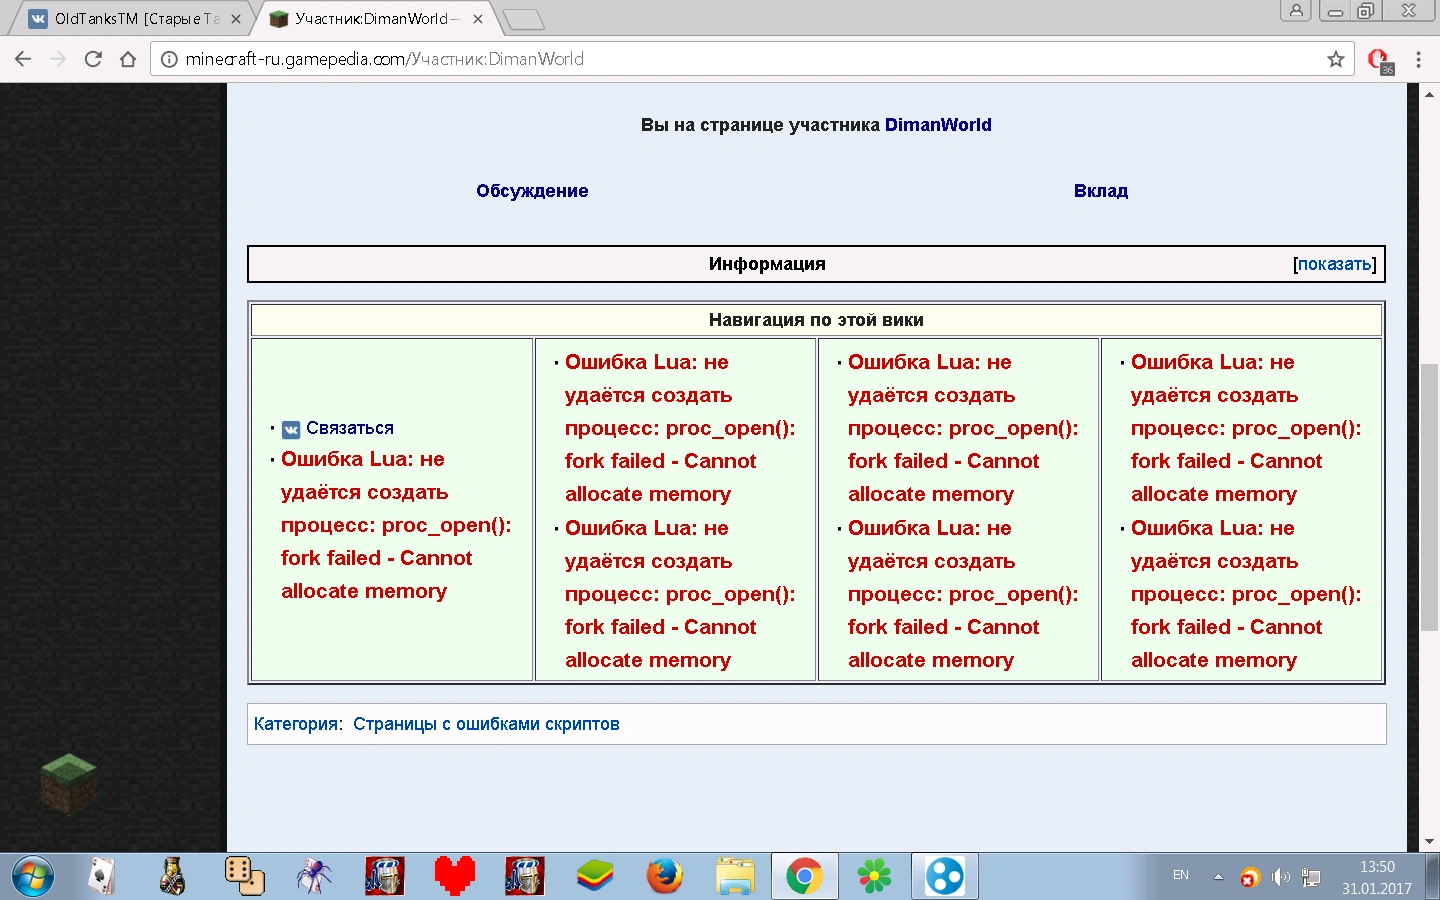1440x900 pixels.
Task: Bookmark this page with the star icon
Action: 1336,59
